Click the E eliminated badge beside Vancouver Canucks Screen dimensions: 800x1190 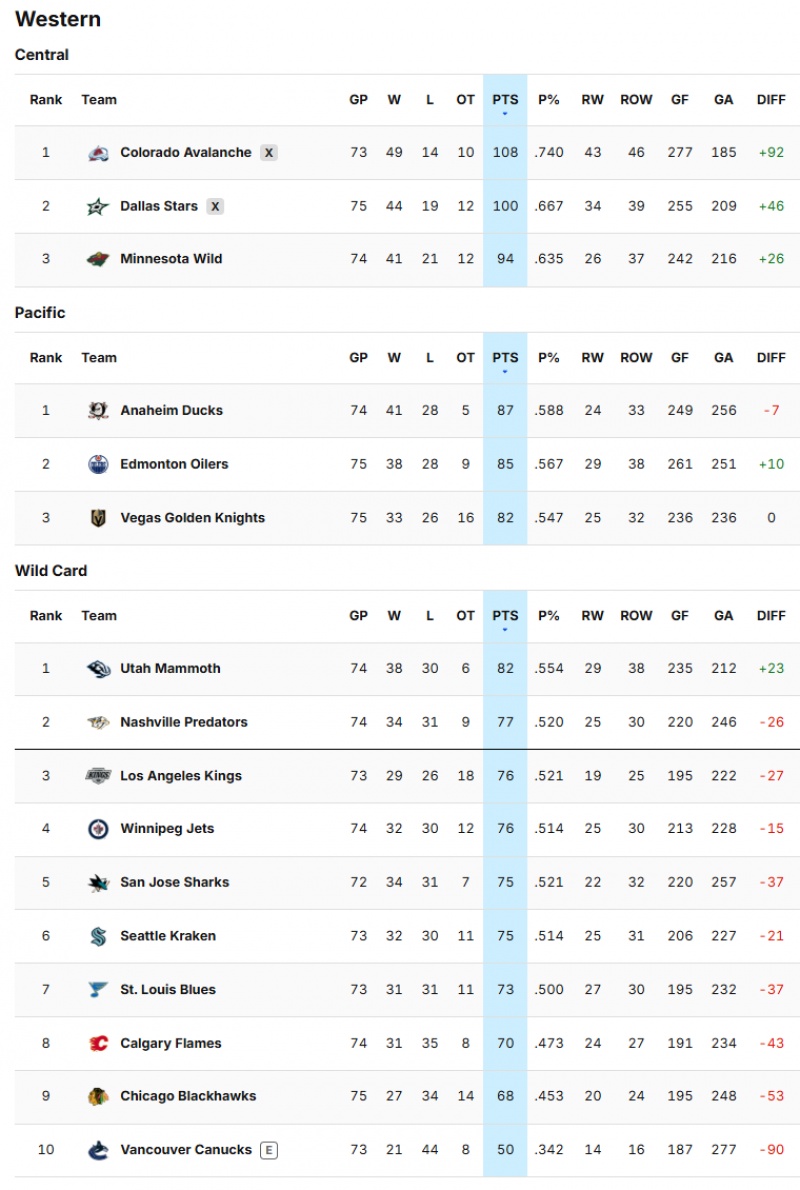[x=268, y=1150]
